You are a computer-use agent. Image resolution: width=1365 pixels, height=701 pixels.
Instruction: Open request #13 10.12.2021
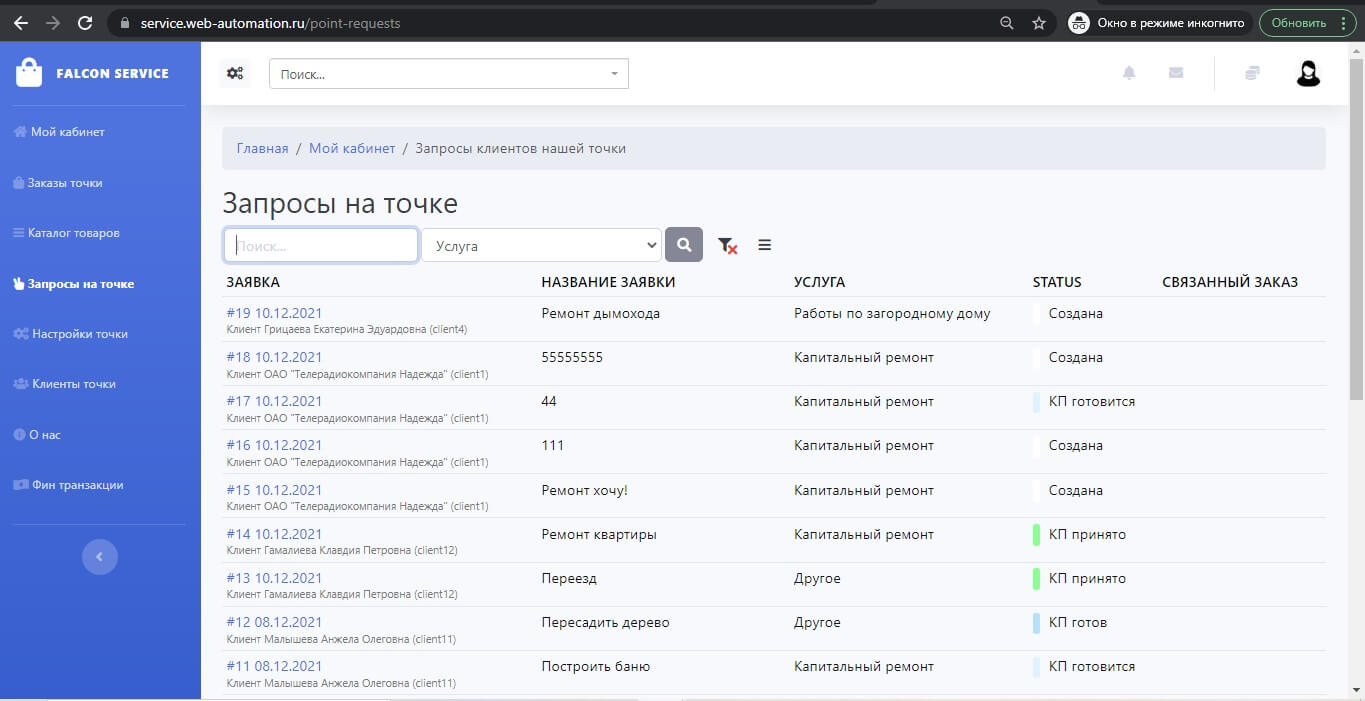(x=275, y=578)
